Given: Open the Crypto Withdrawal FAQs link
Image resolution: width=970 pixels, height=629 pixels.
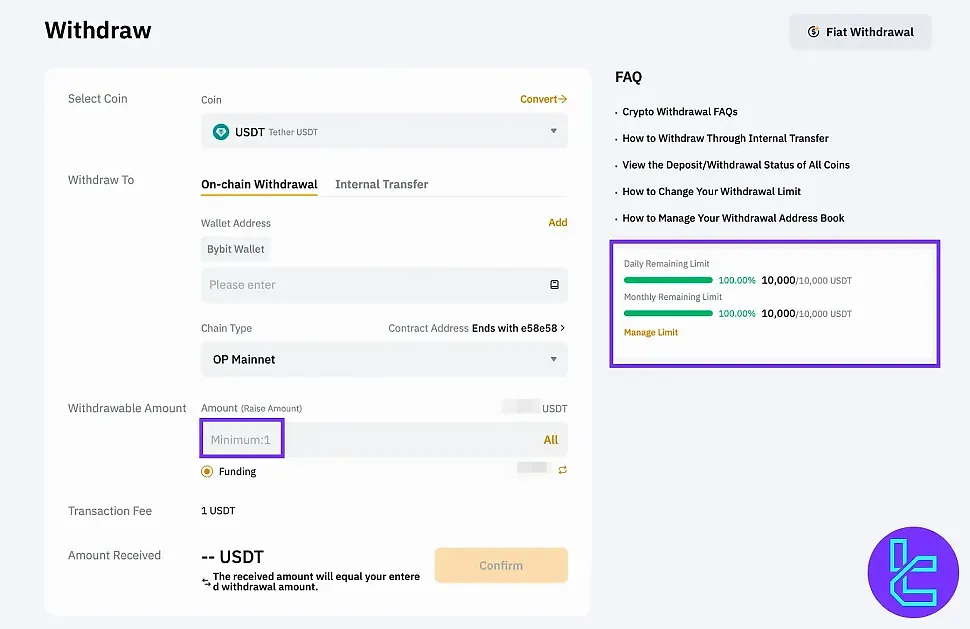Looking at the screenshot, I should (679, 112).
